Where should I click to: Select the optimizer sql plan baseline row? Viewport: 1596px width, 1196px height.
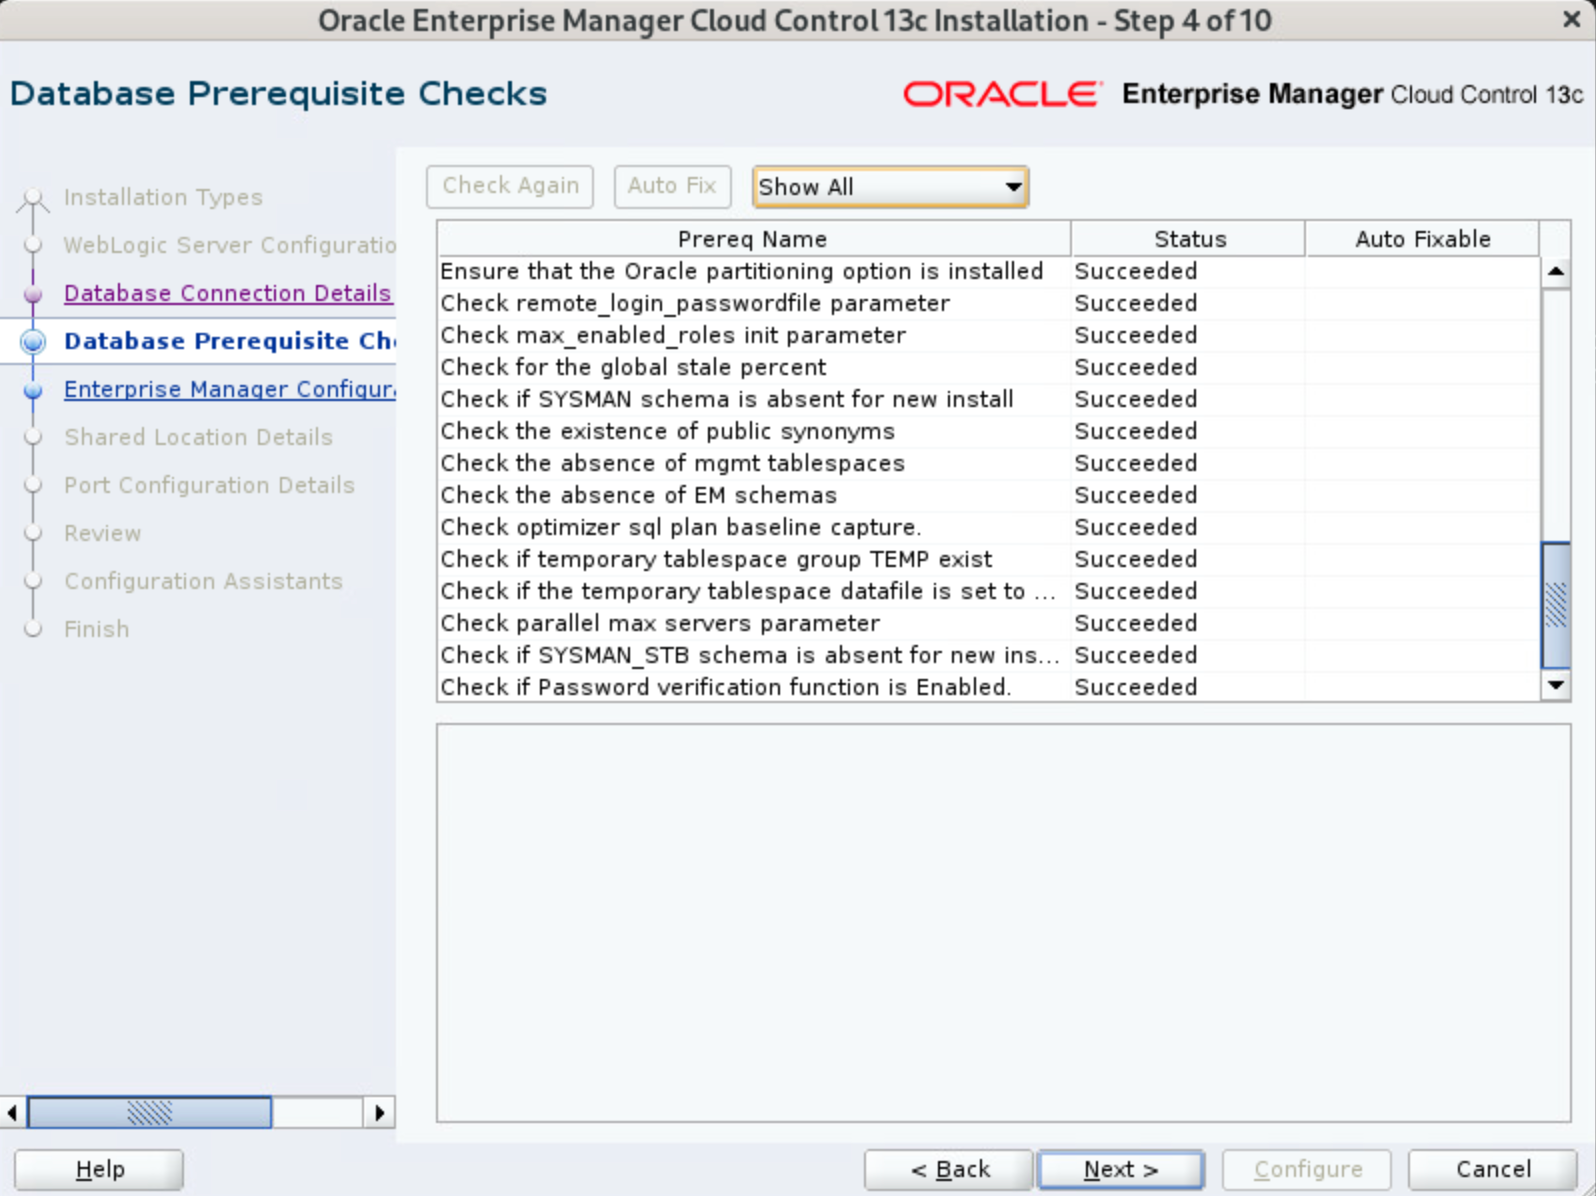point(988,527)
